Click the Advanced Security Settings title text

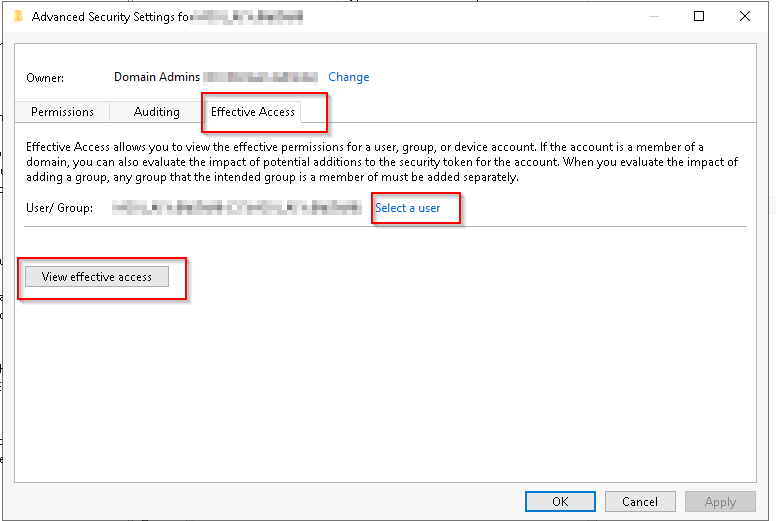110,16
